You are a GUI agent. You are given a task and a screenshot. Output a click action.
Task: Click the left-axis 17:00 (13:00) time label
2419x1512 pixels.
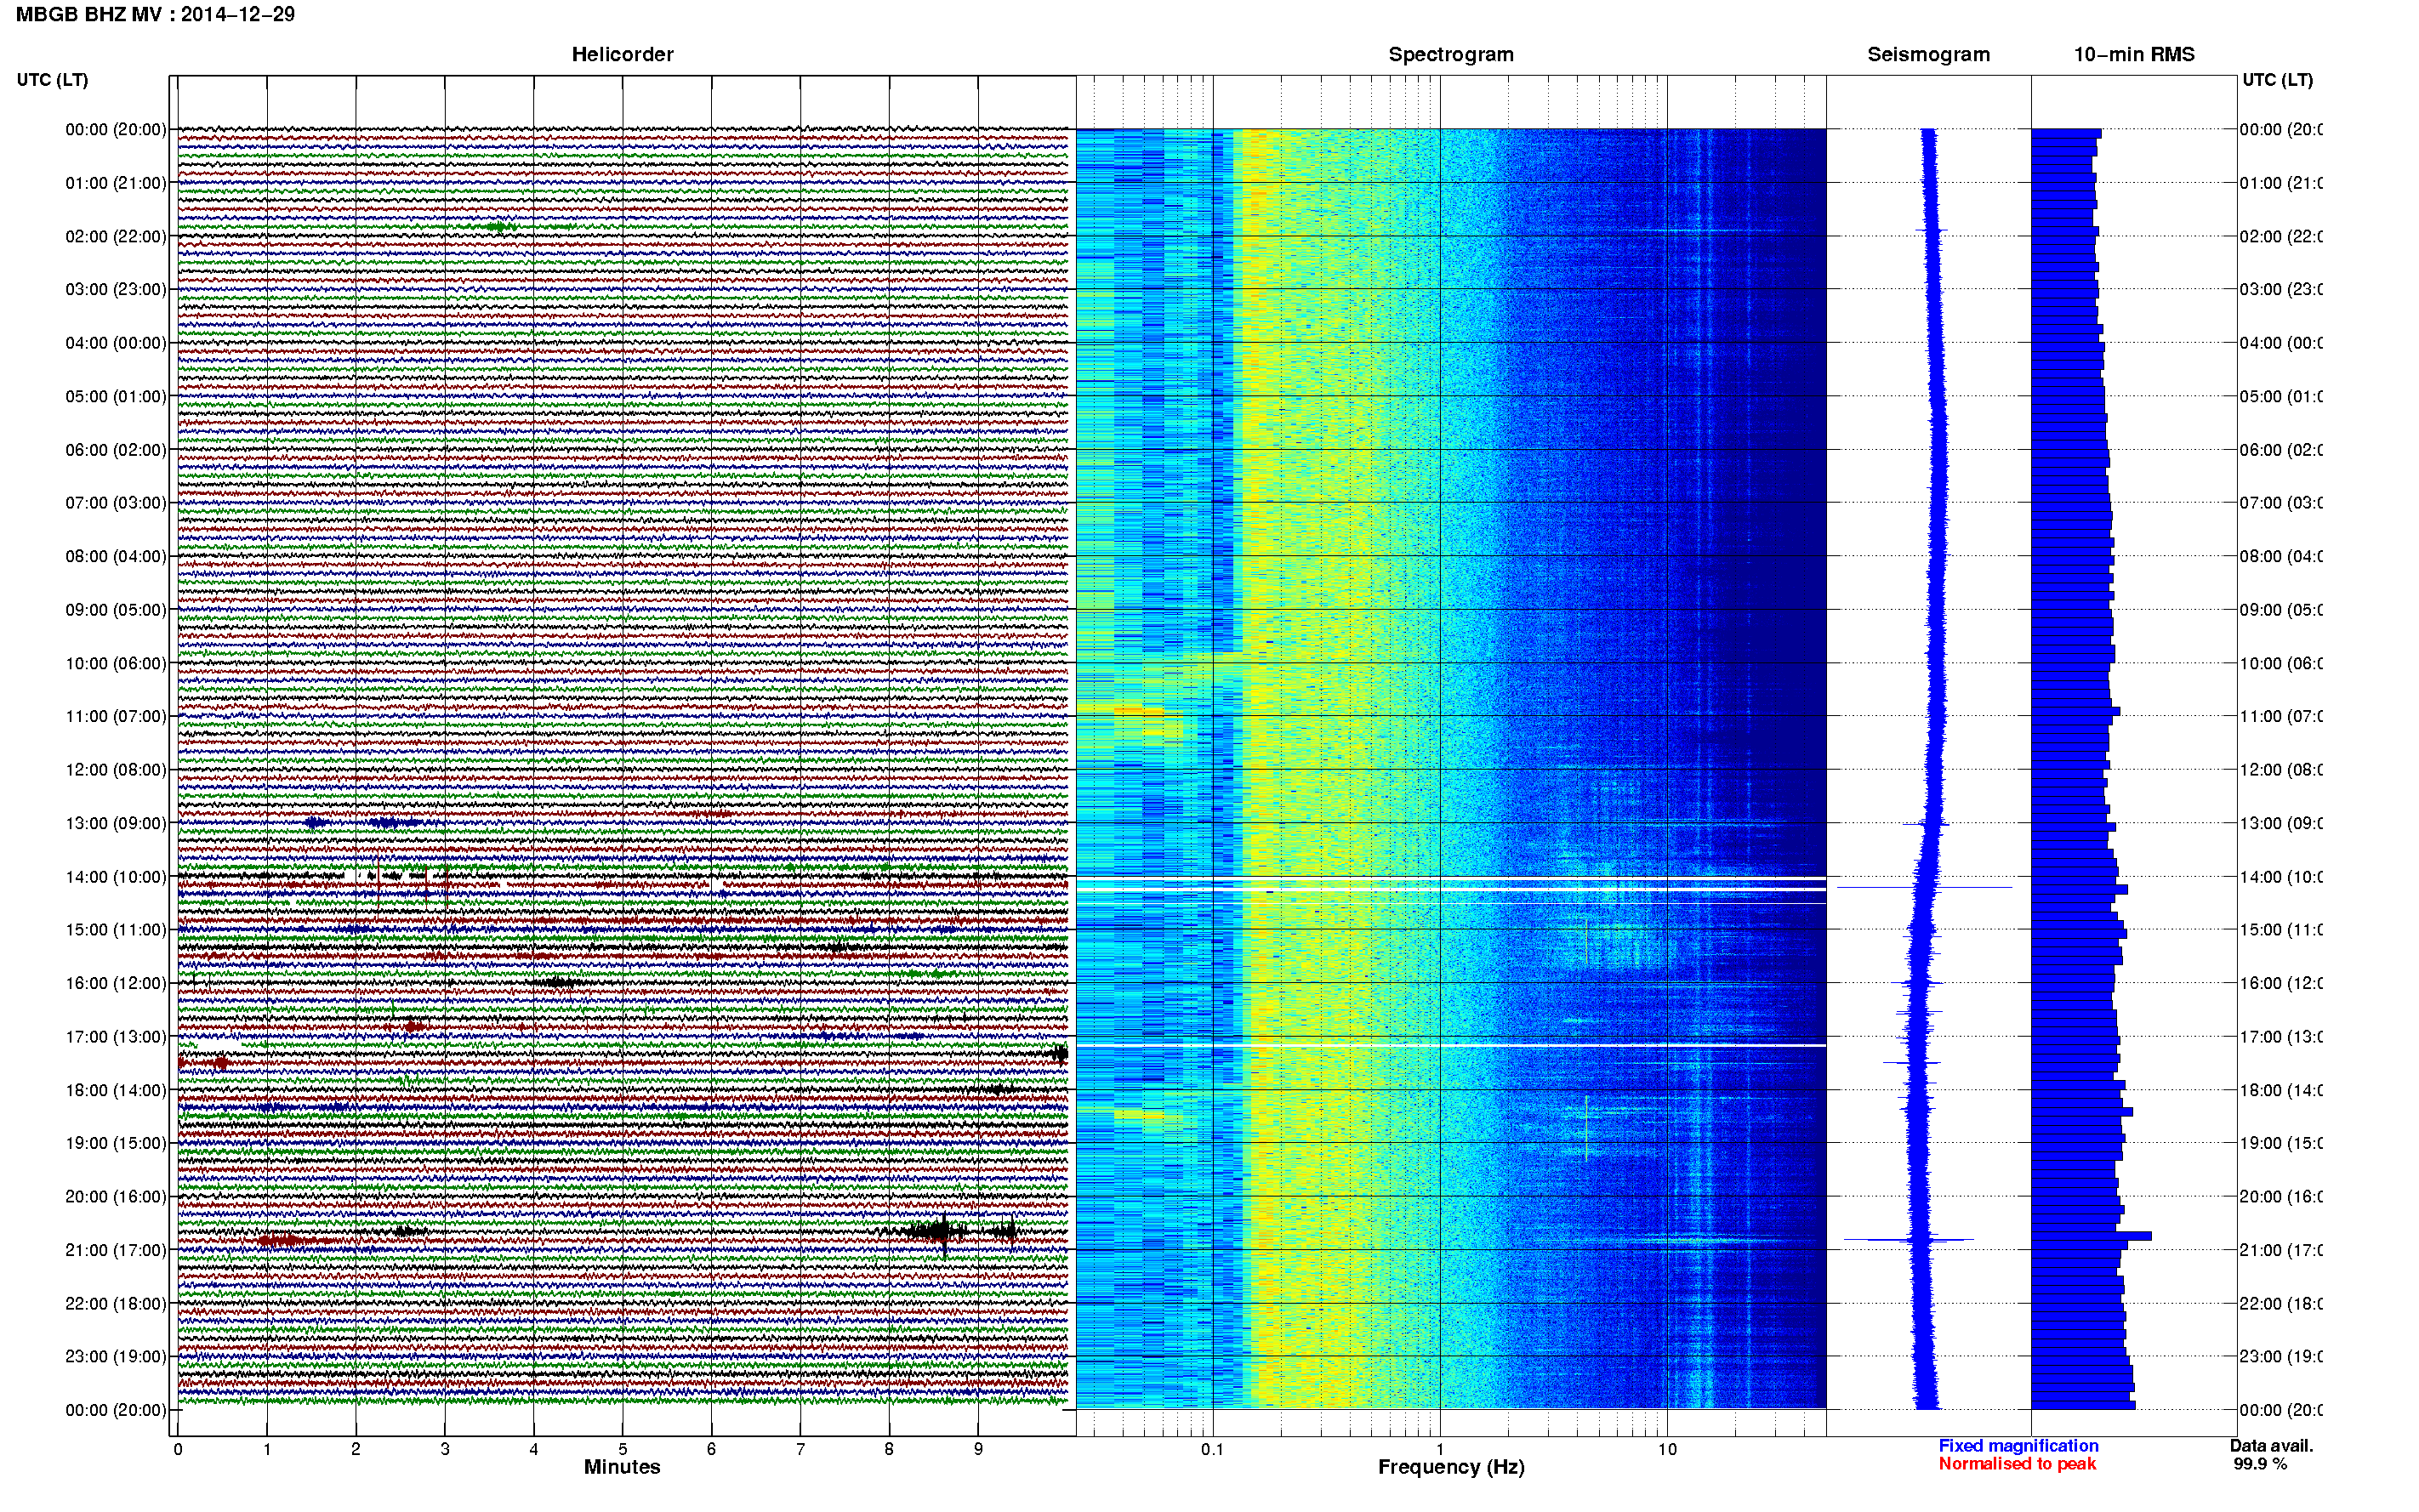(116, 1037)
